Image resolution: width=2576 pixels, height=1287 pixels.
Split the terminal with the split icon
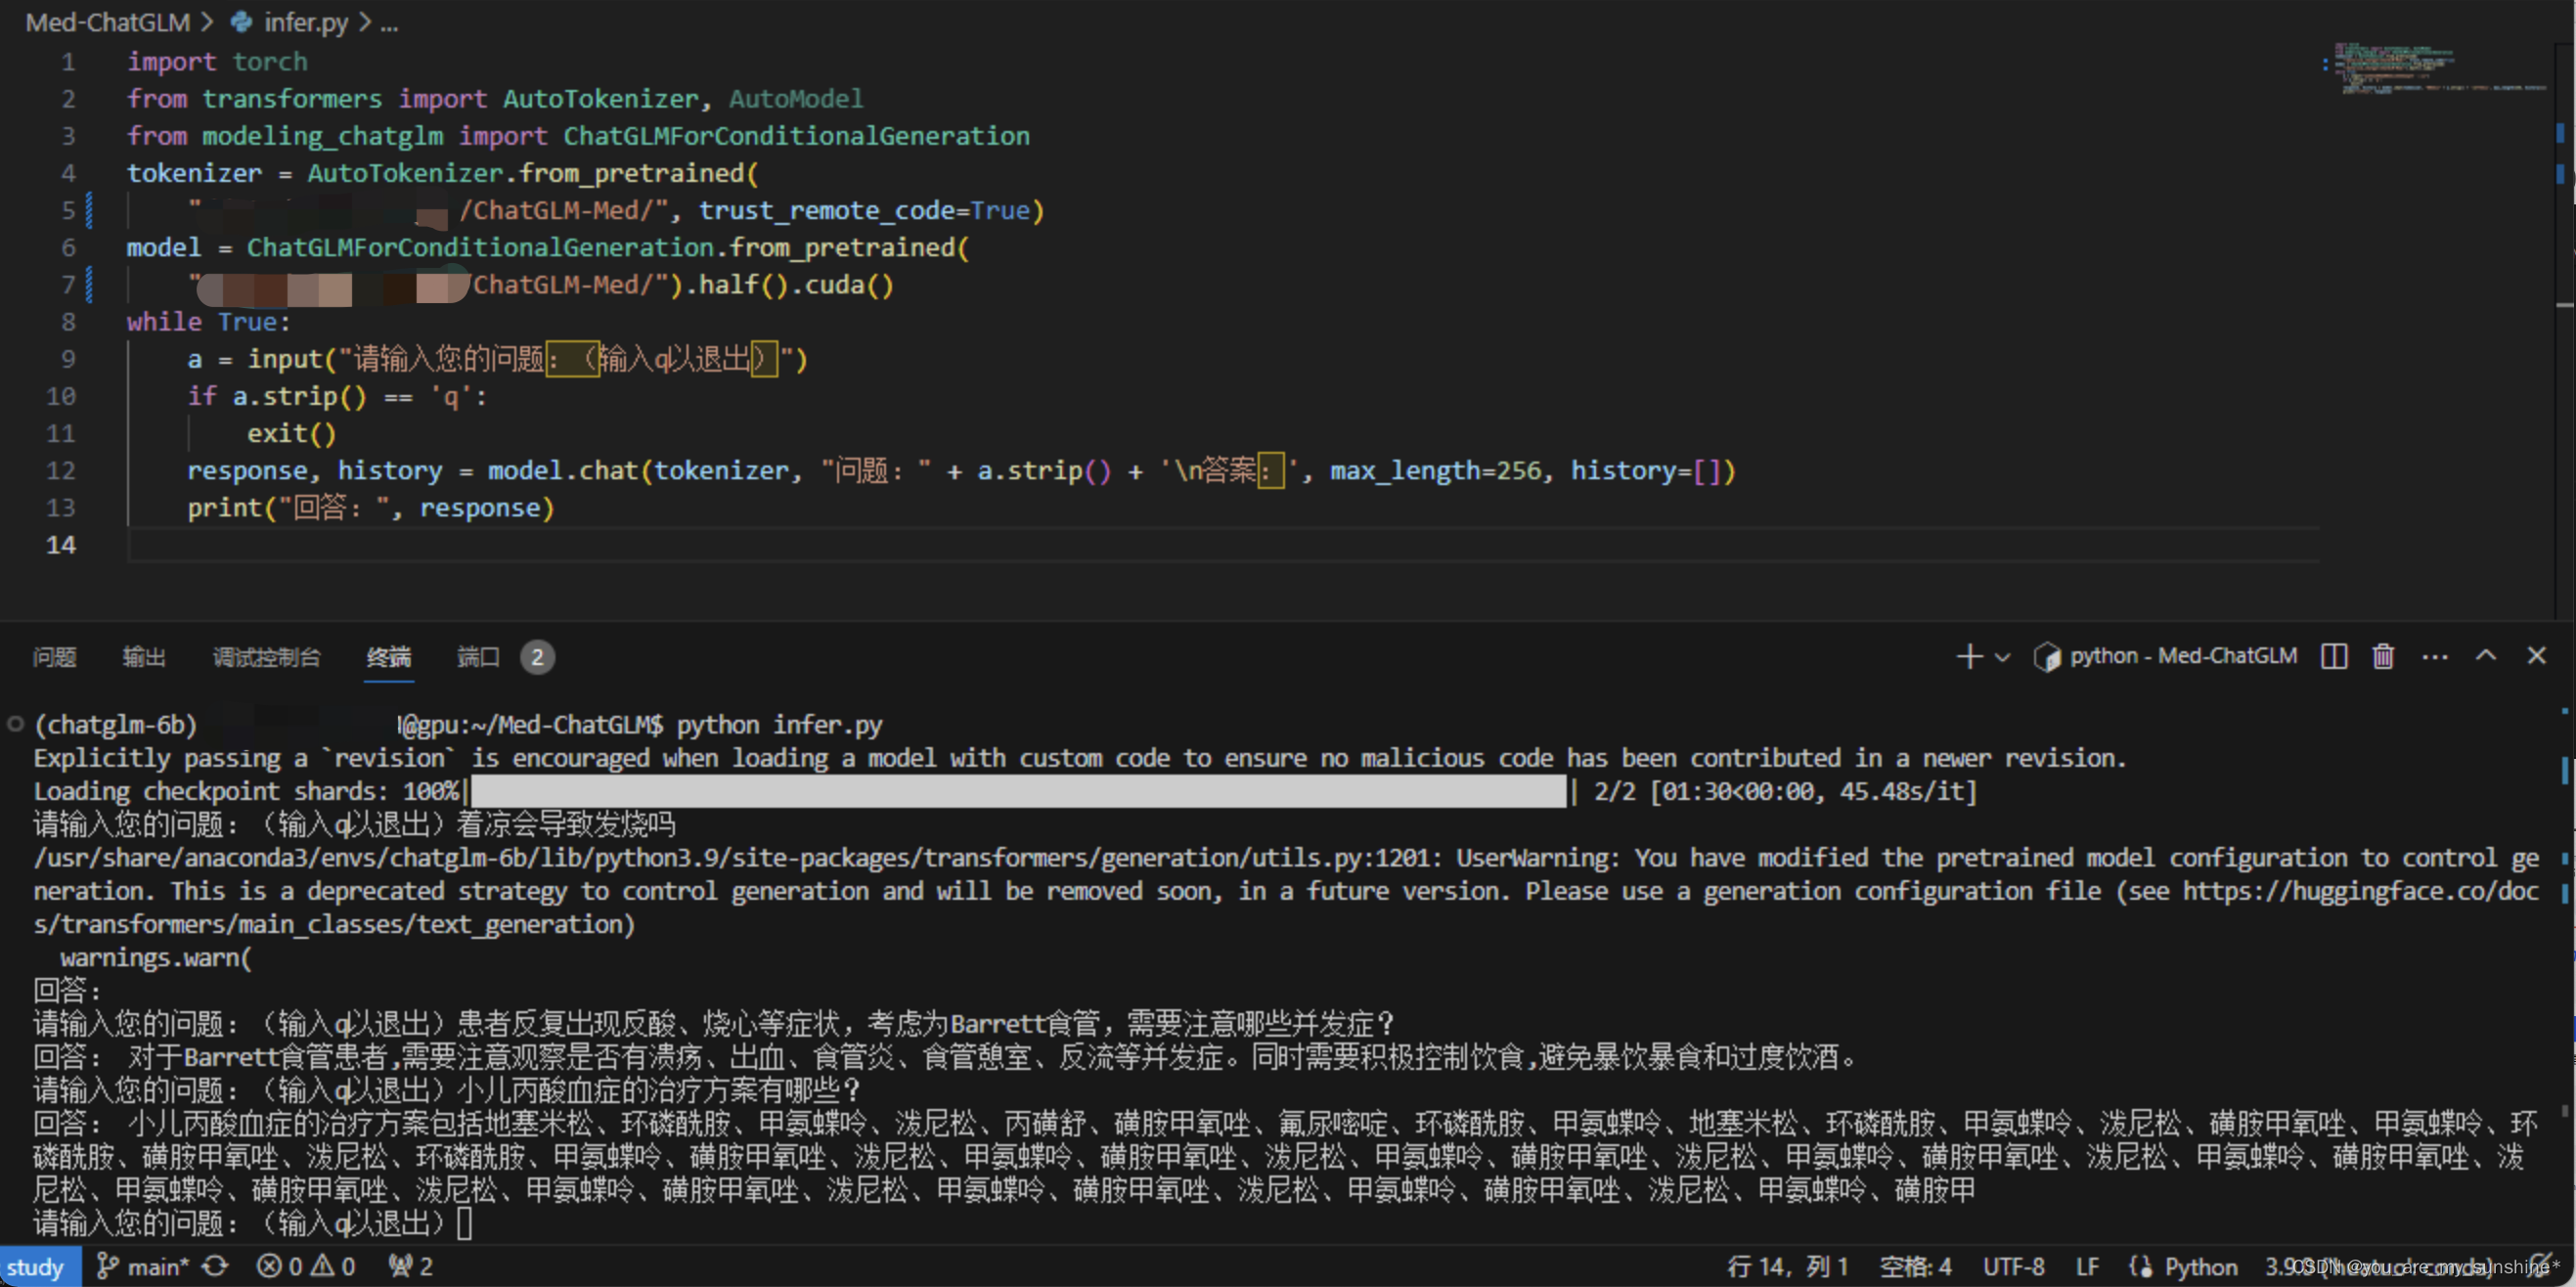[x=2333, y=656]
